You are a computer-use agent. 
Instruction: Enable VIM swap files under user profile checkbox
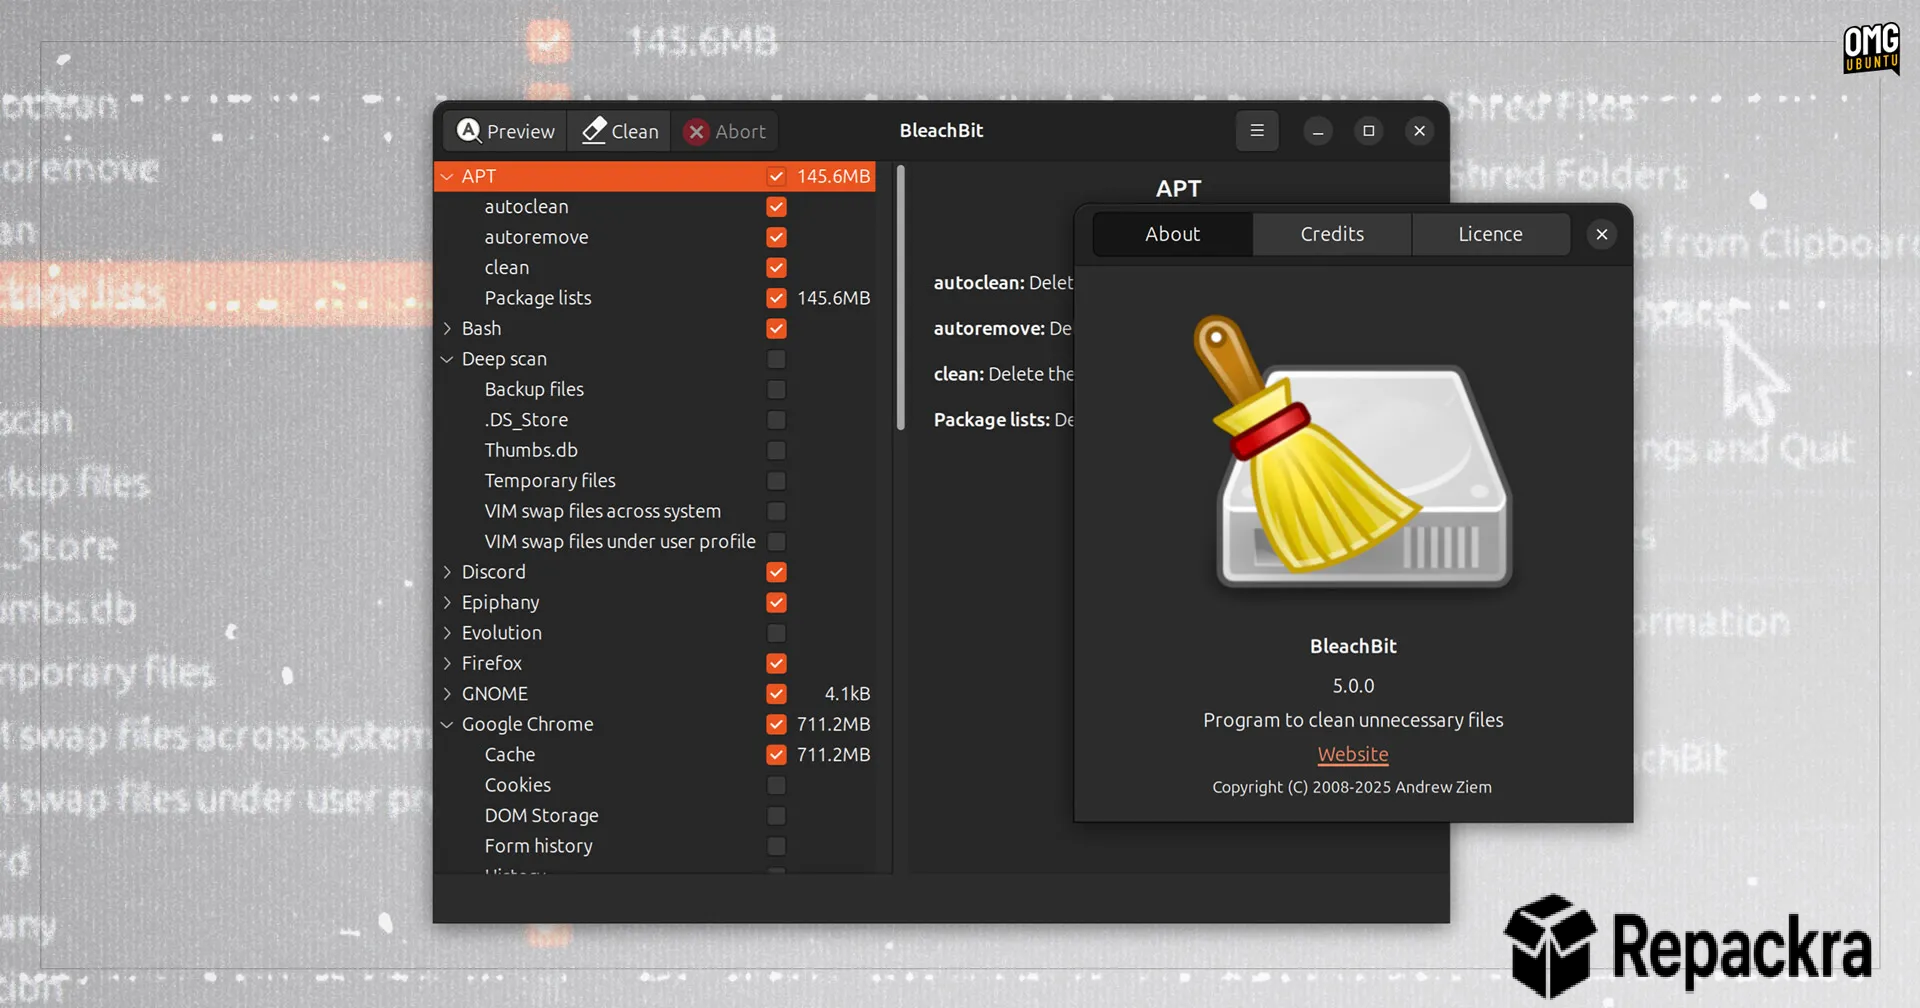coord(776,541)
